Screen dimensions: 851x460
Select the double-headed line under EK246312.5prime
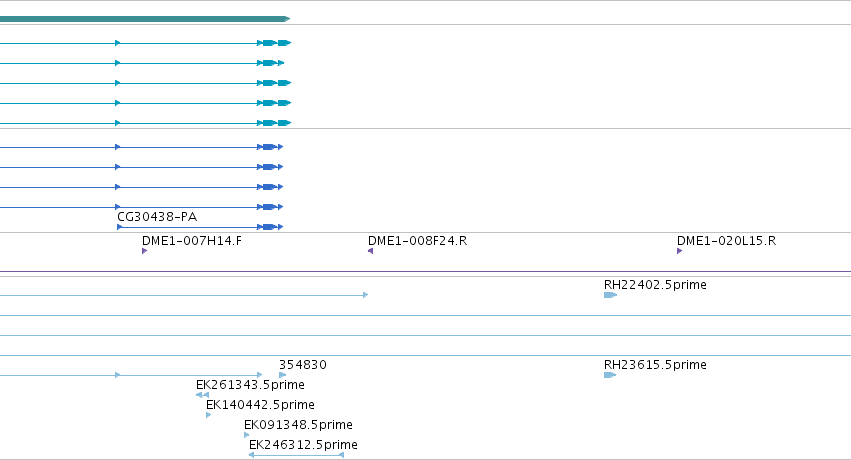tap(296, 455)
